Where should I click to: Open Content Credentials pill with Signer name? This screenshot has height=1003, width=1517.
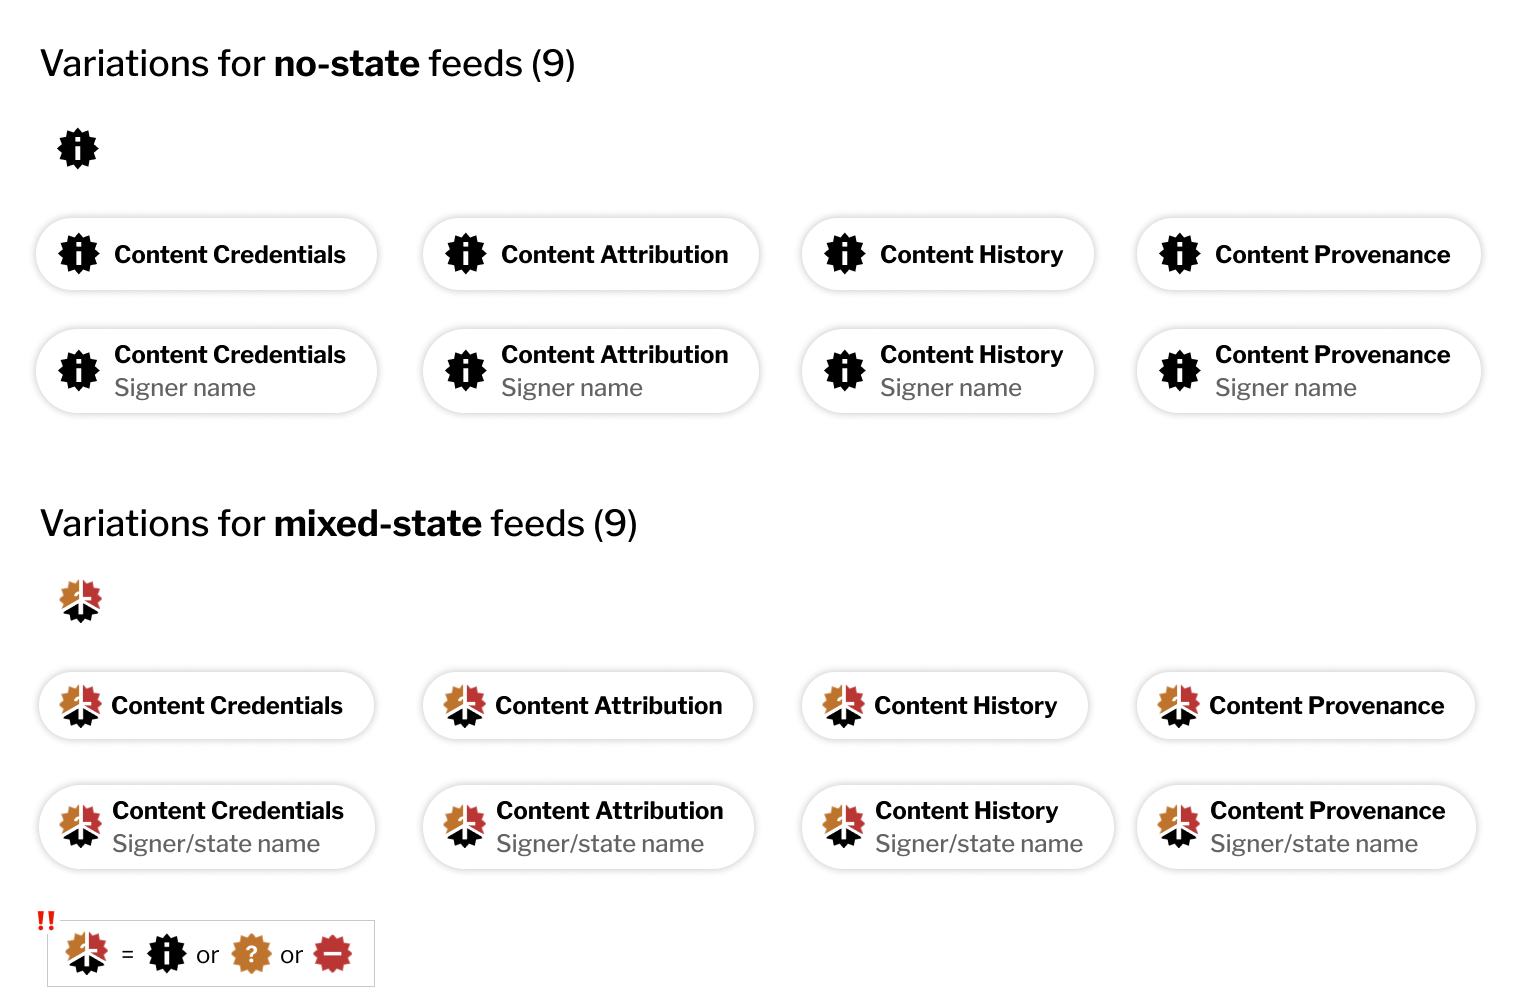207,371
